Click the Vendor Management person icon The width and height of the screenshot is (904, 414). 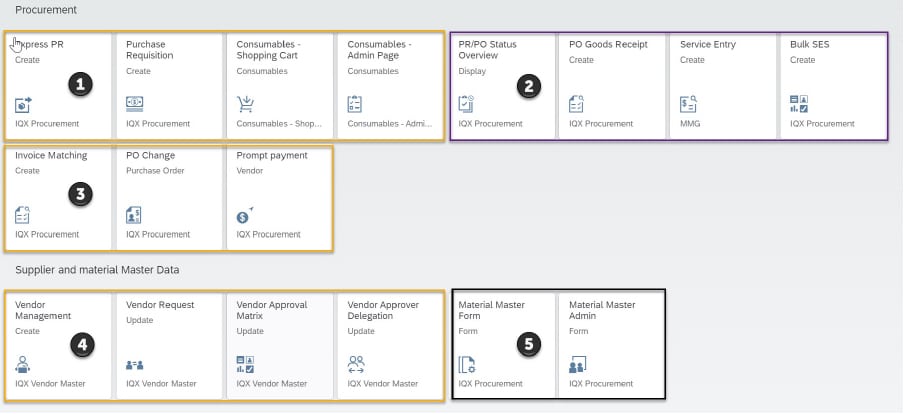[22, 364]
